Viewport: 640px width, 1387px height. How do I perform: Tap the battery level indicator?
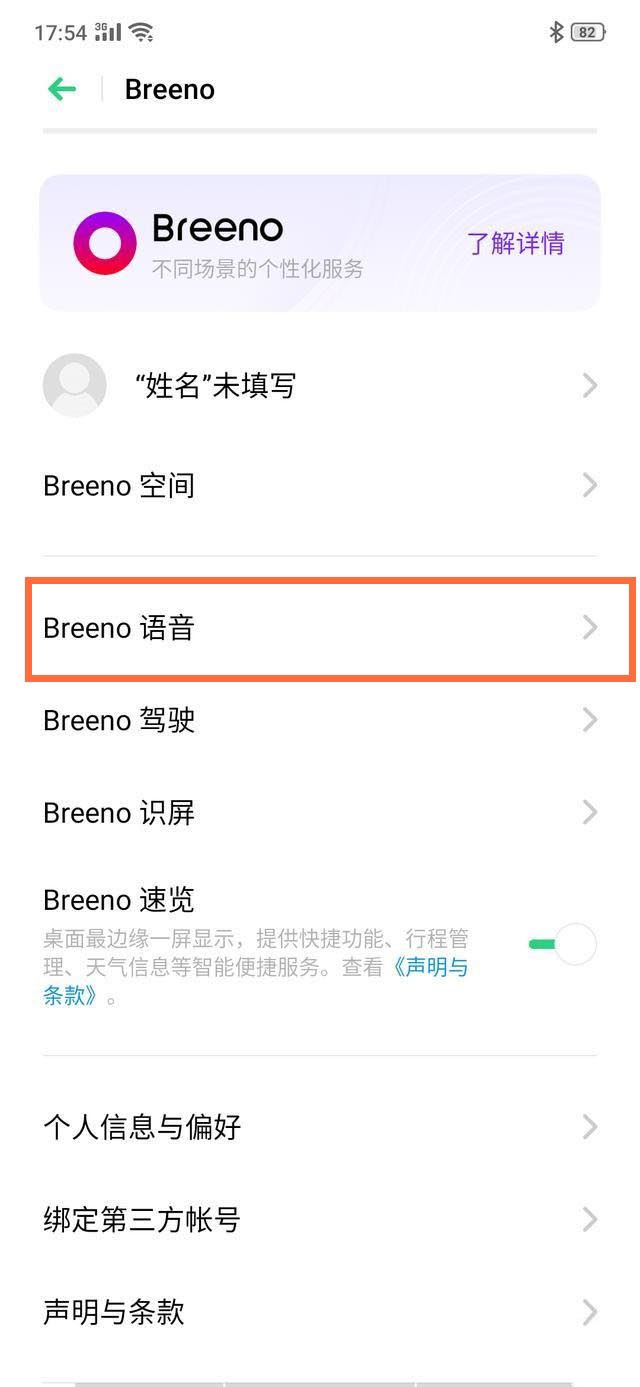(587, 32)
